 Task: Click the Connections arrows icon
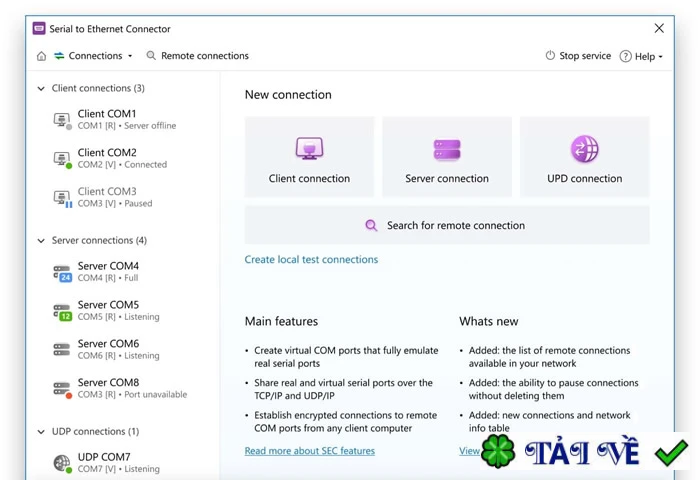pos(59,56)
